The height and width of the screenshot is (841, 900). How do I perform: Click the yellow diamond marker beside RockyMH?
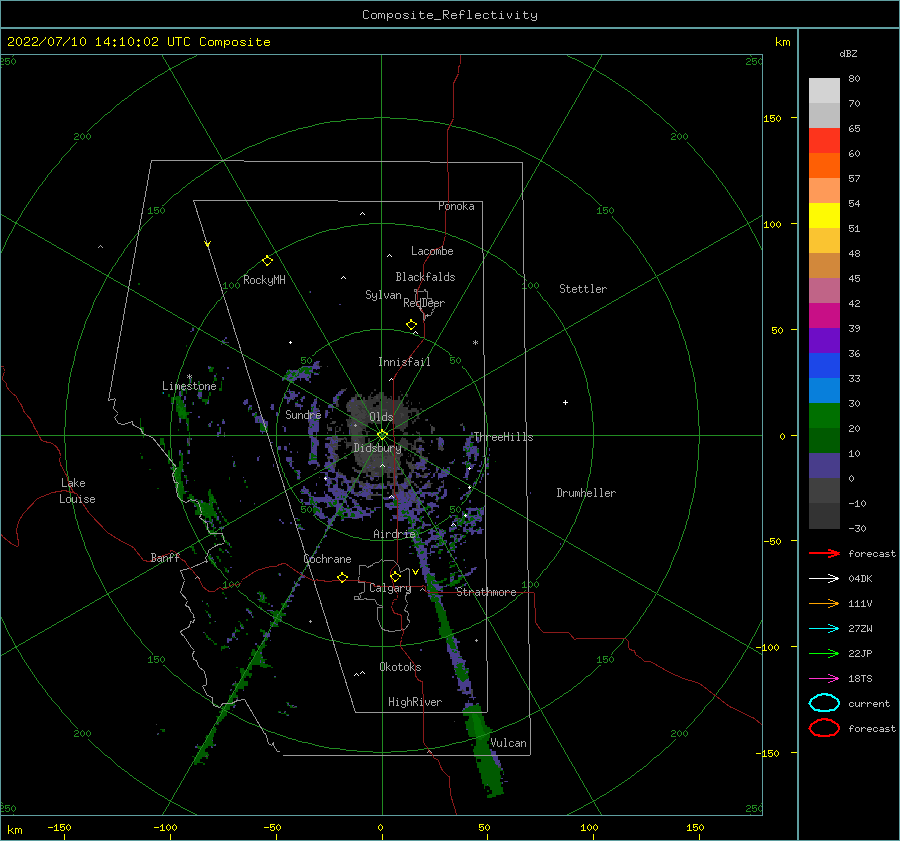(x=267, y=261)
